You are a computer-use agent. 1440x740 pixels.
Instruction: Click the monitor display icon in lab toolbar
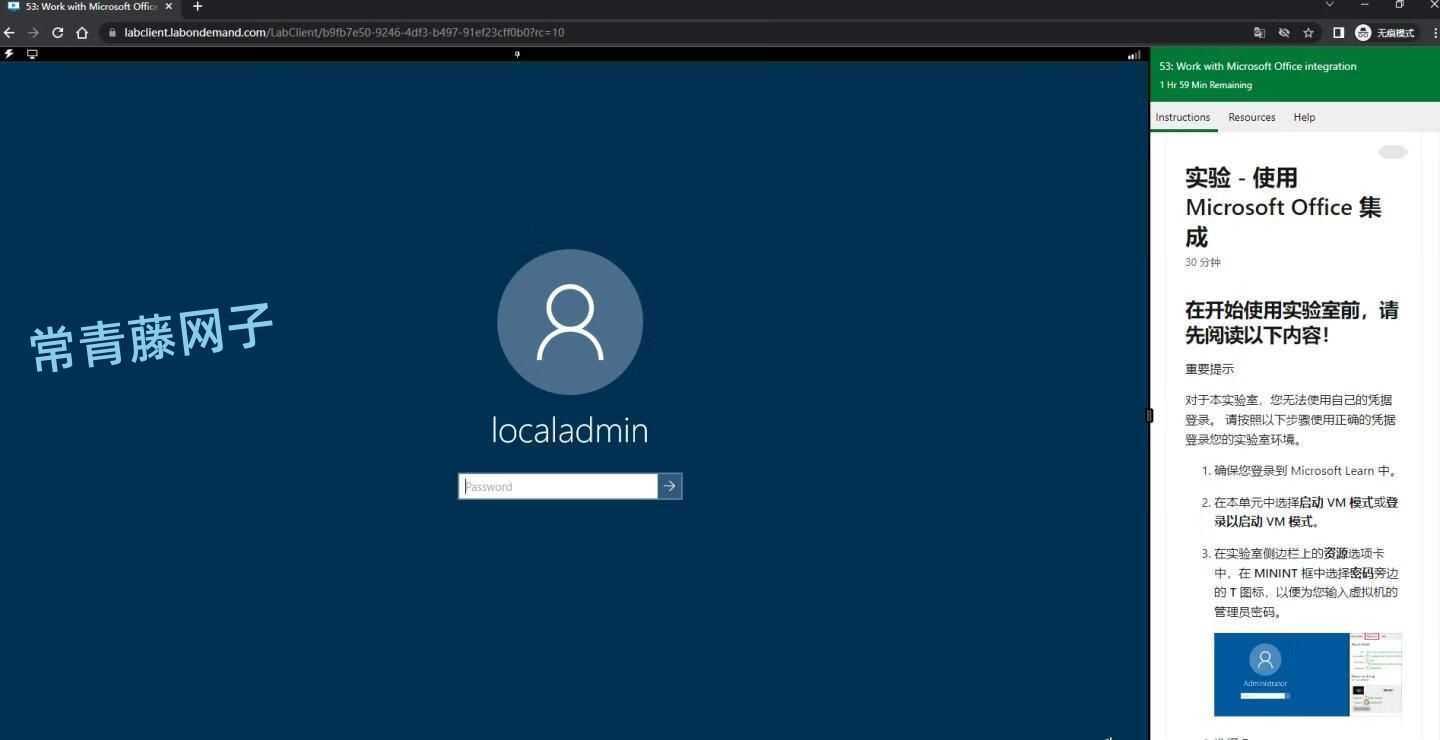tap(32, 54)
